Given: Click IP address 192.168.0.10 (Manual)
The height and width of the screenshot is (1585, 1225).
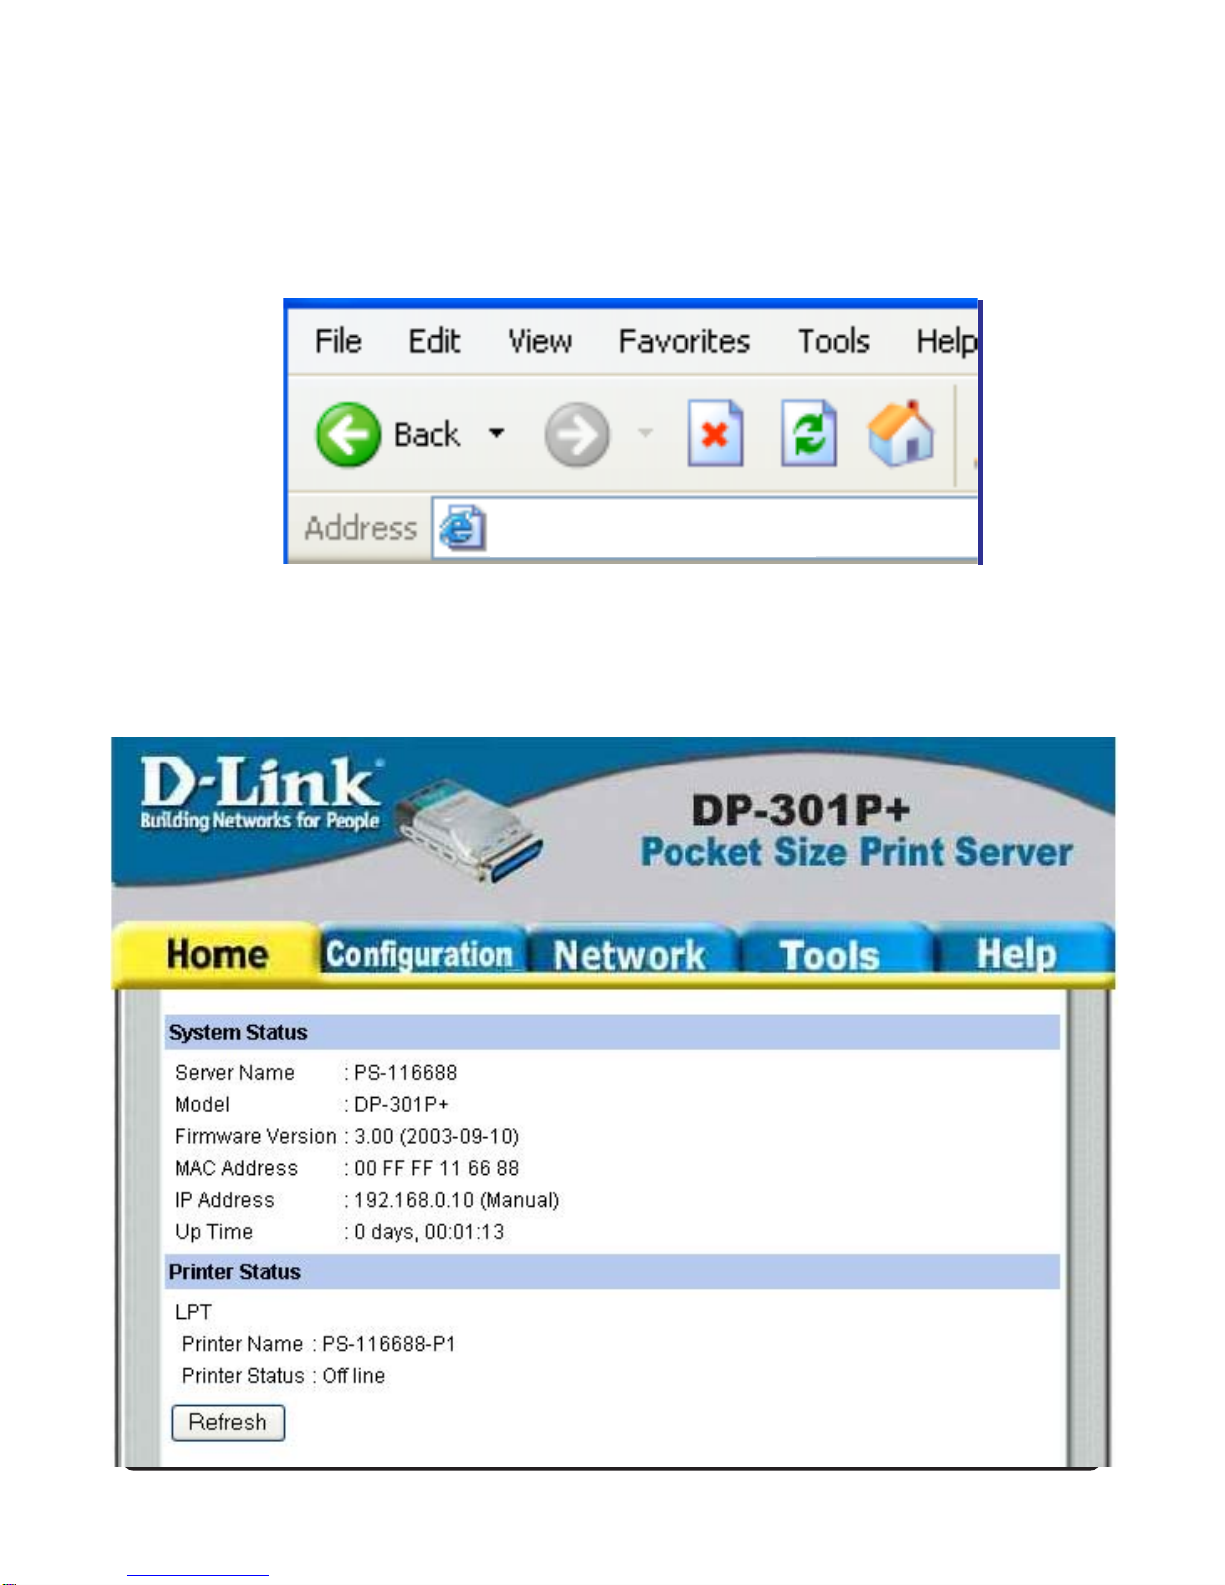Looking at the screenshot, I should 456,1200.
